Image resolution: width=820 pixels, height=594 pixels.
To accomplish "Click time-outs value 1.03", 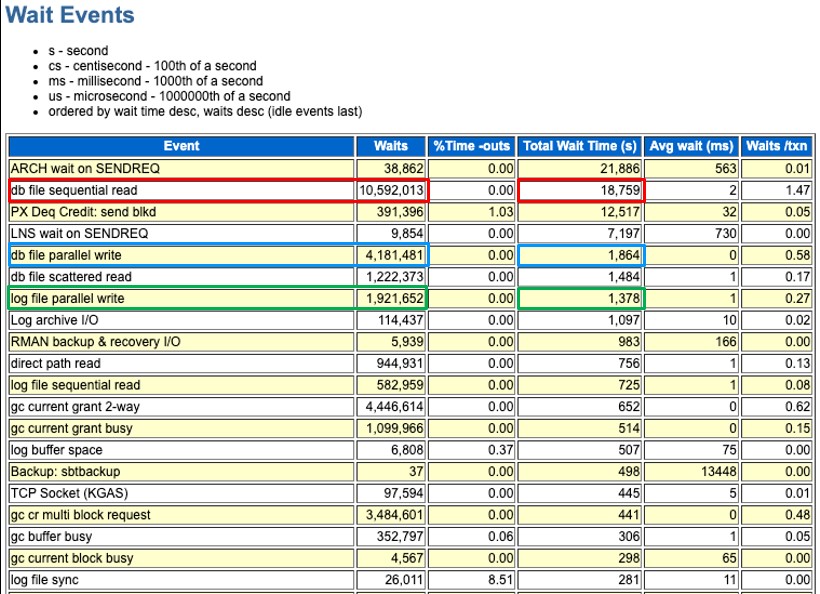I will pos(500,212).
